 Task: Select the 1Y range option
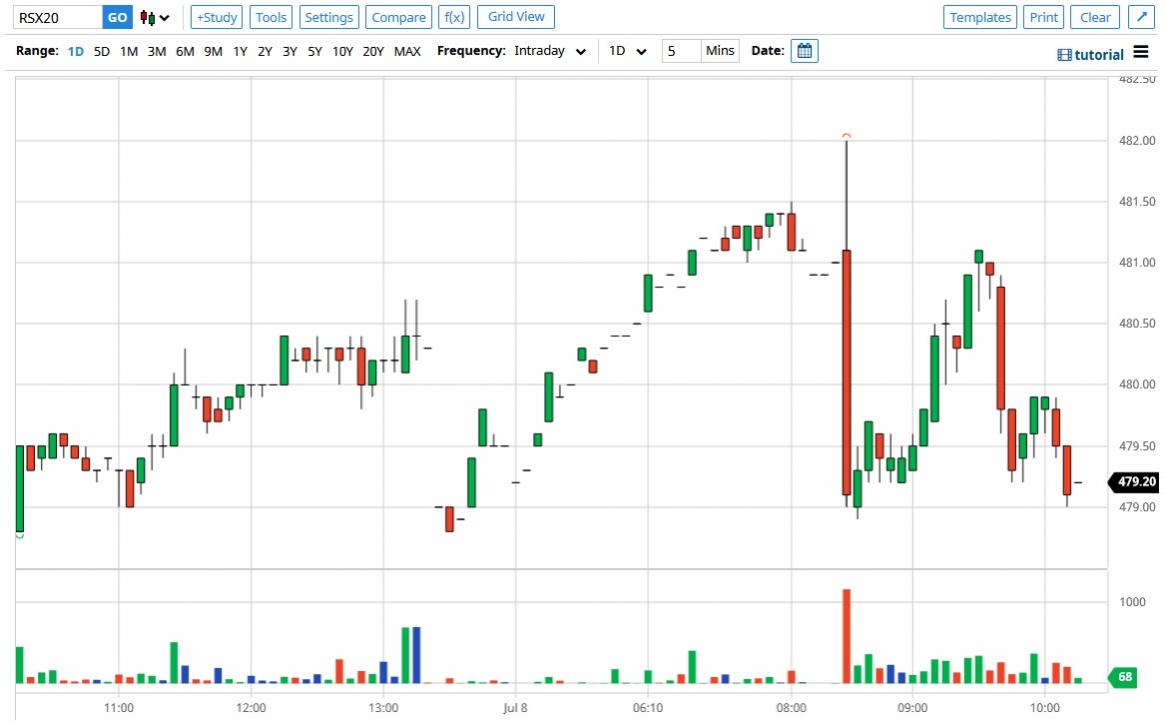click(x=240, y=51)
